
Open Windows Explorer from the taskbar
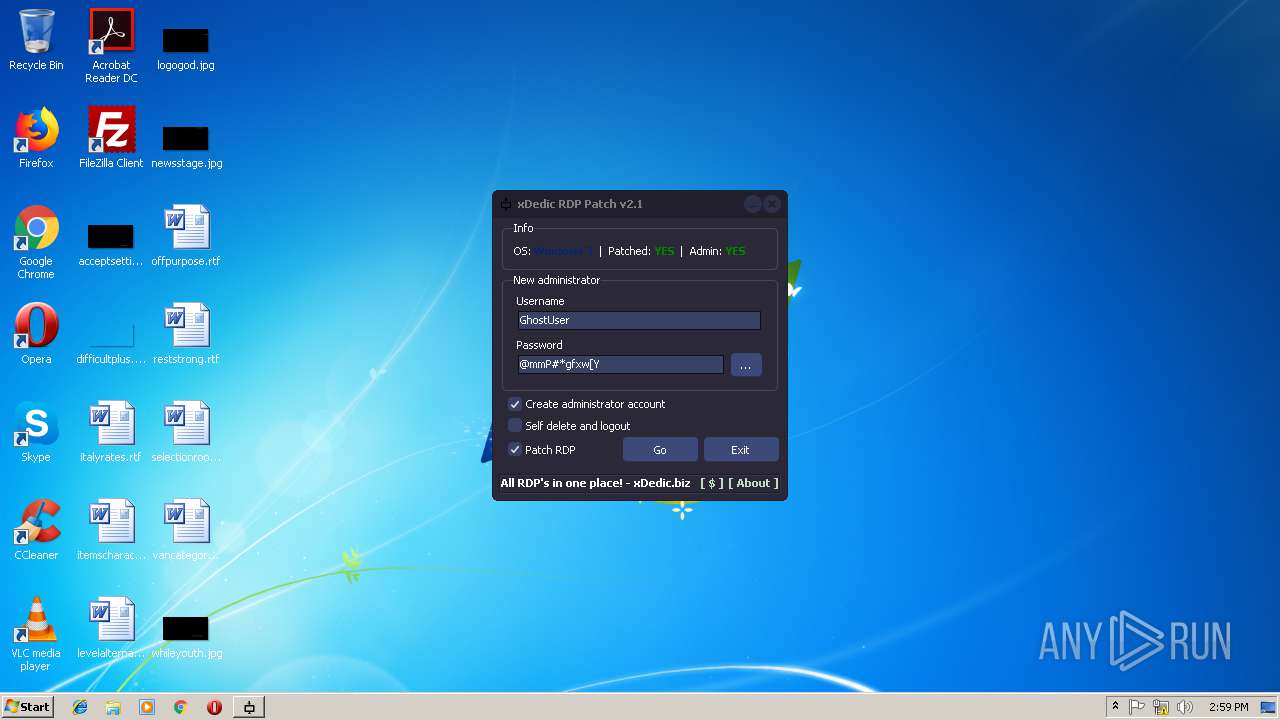pos(113,707)
